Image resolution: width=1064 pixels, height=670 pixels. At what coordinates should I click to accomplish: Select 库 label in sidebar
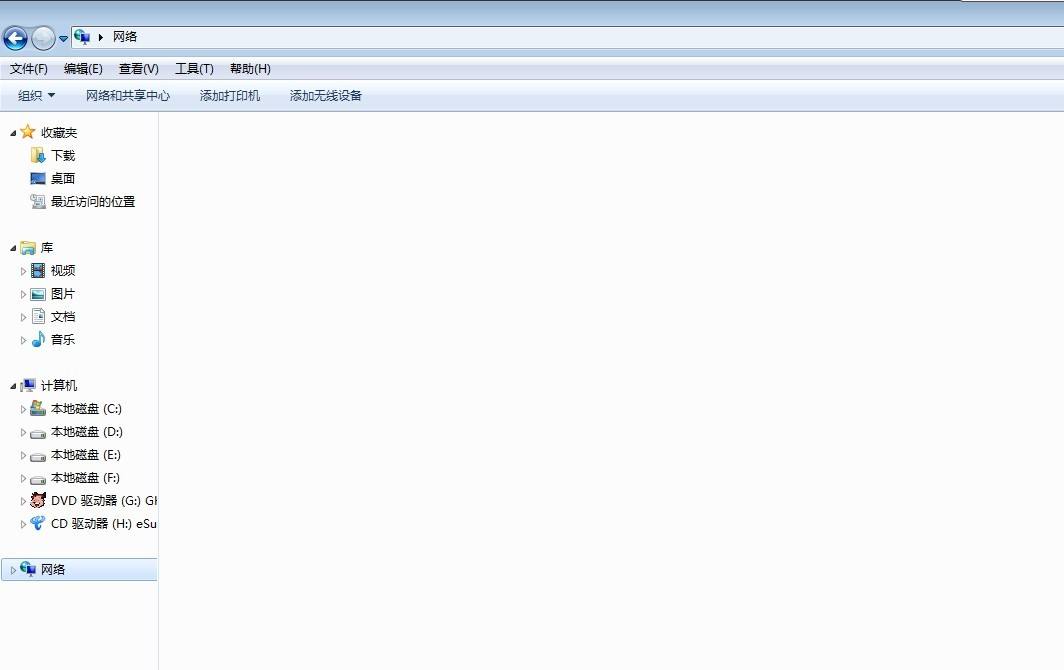47,248
